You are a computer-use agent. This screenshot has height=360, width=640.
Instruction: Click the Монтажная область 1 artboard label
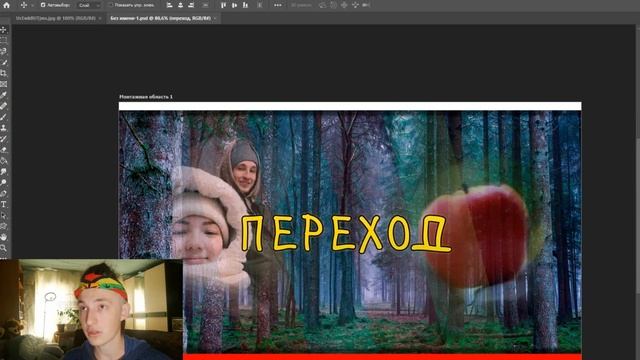[146, 97]
